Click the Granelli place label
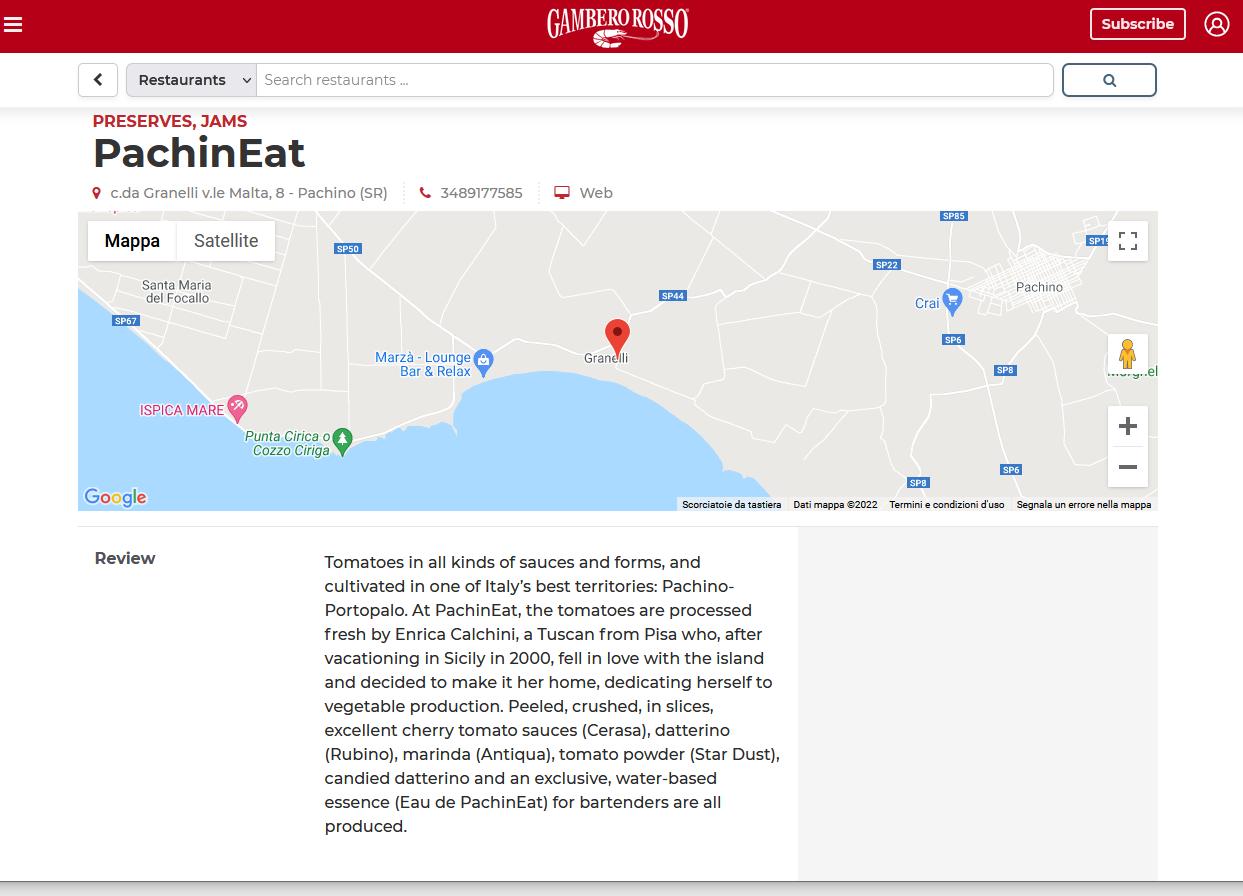Viewport: 1243px width, 896px height. pyautogui.click(x=606, y=358)
